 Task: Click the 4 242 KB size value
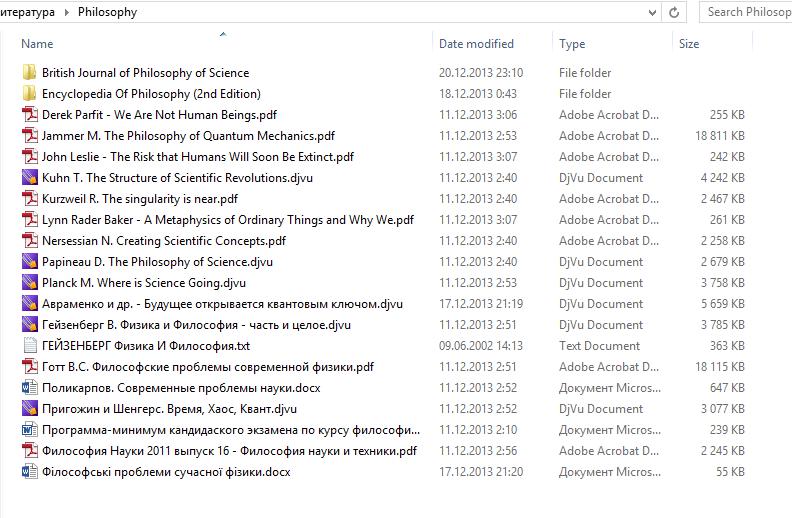pos(722,178)
